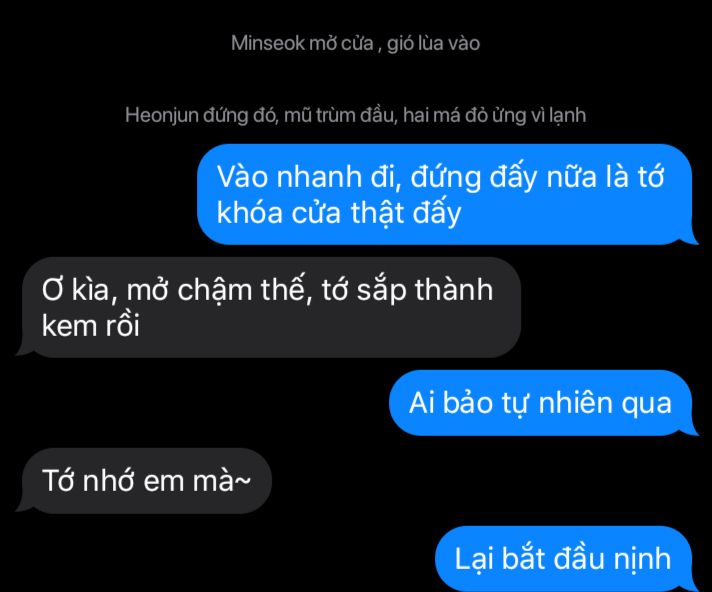Click the tail of 'Ai bảo tự nhiên qua' bubble
This screenshot has height=592, width=712.
click(690, 430)
